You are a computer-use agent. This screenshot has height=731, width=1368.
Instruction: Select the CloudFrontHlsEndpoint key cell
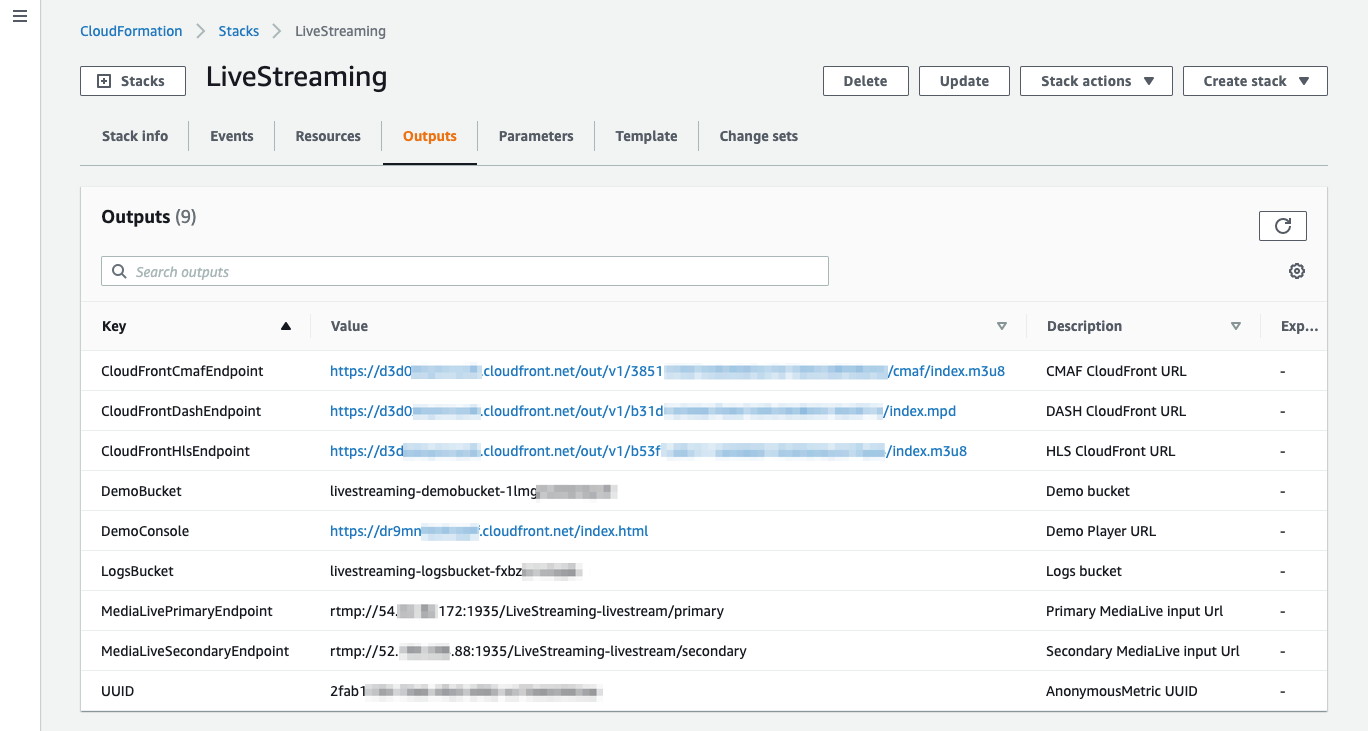pyautogui.click(x=175, y=451)
